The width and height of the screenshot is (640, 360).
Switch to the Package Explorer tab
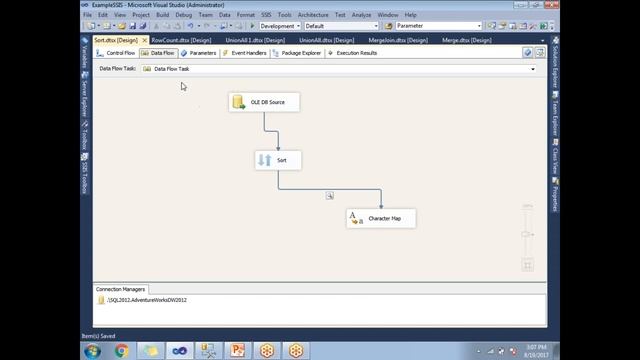[297, 53]
